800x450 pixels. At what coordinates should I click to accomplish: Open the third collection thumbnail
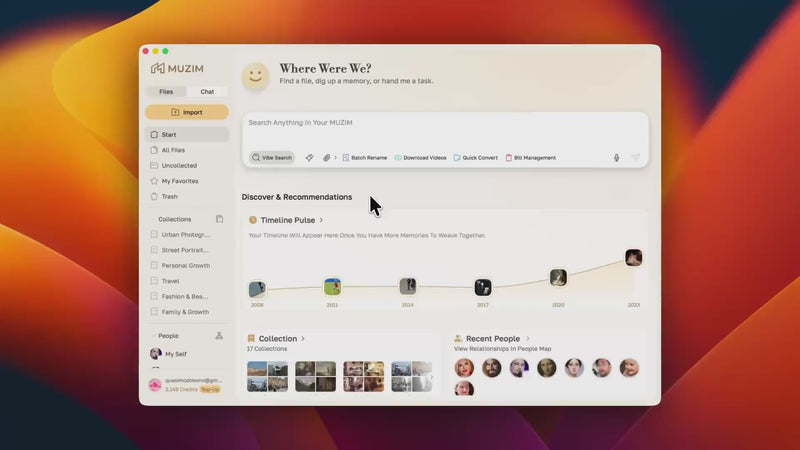click(363, 377)
